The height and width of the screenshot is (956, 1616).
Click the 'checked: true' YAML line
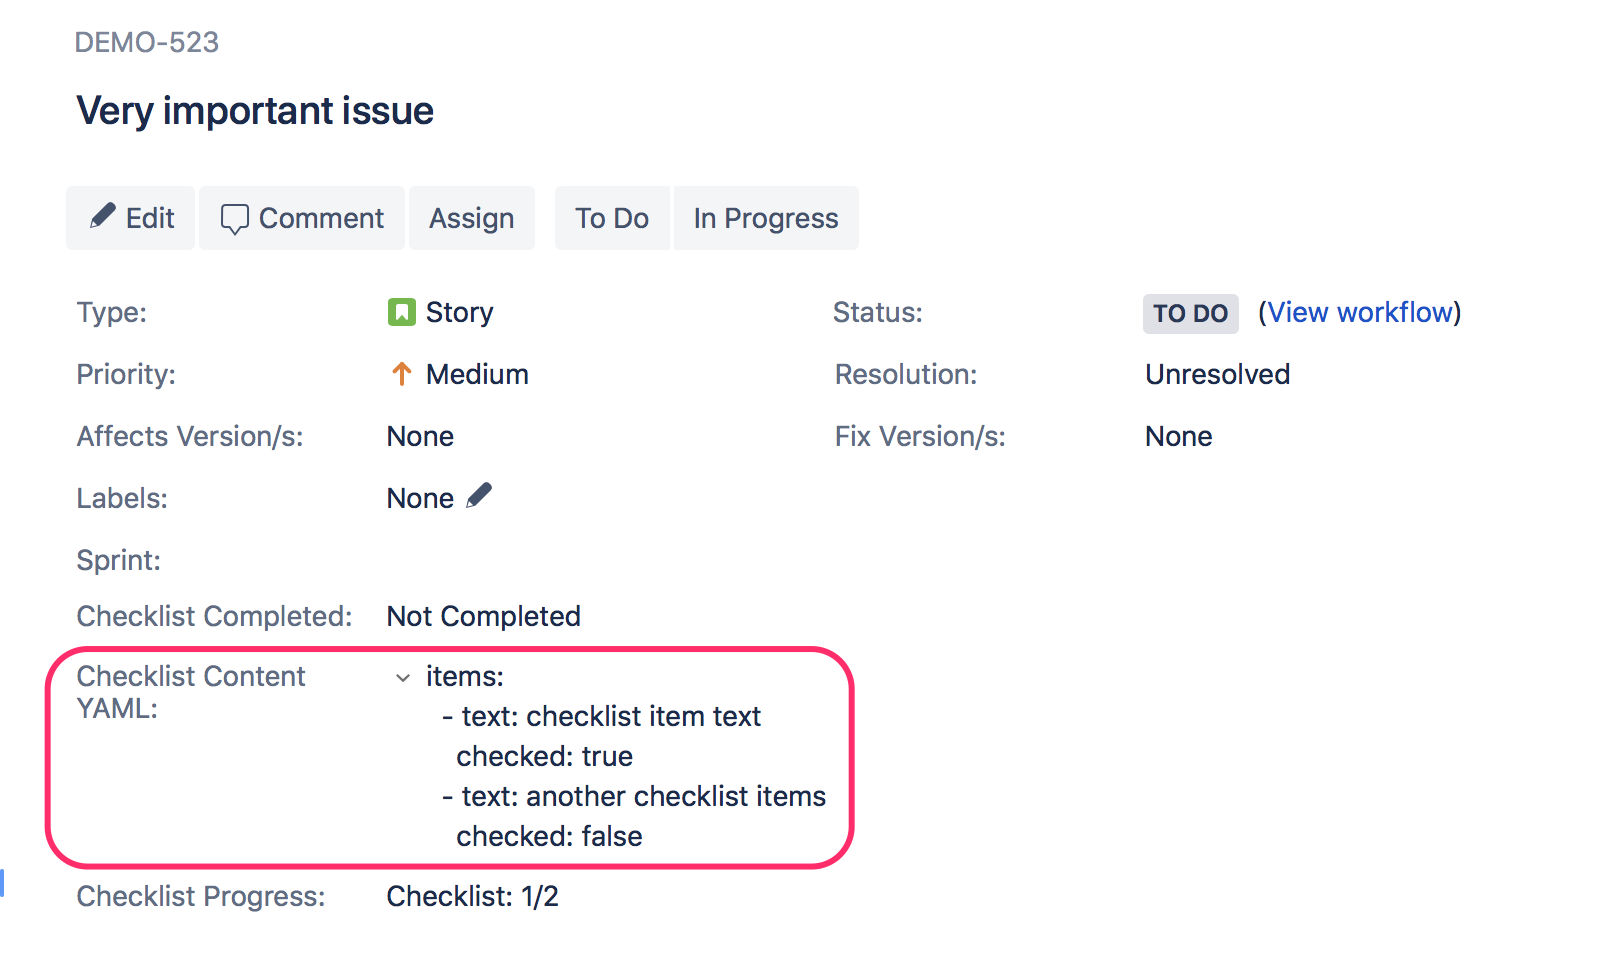[544, 756]
